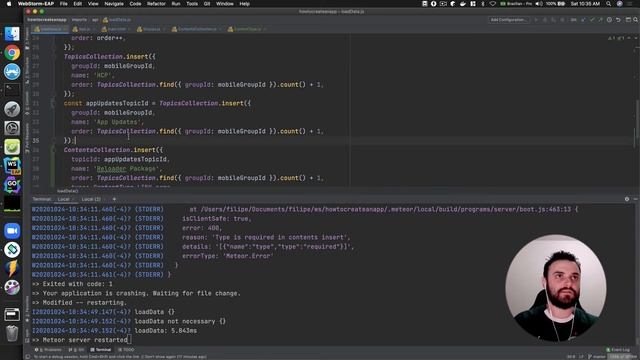The image size is (640, 360).
Task: Select the Local (2) terminal tab
Action: (x=91, y=199)
